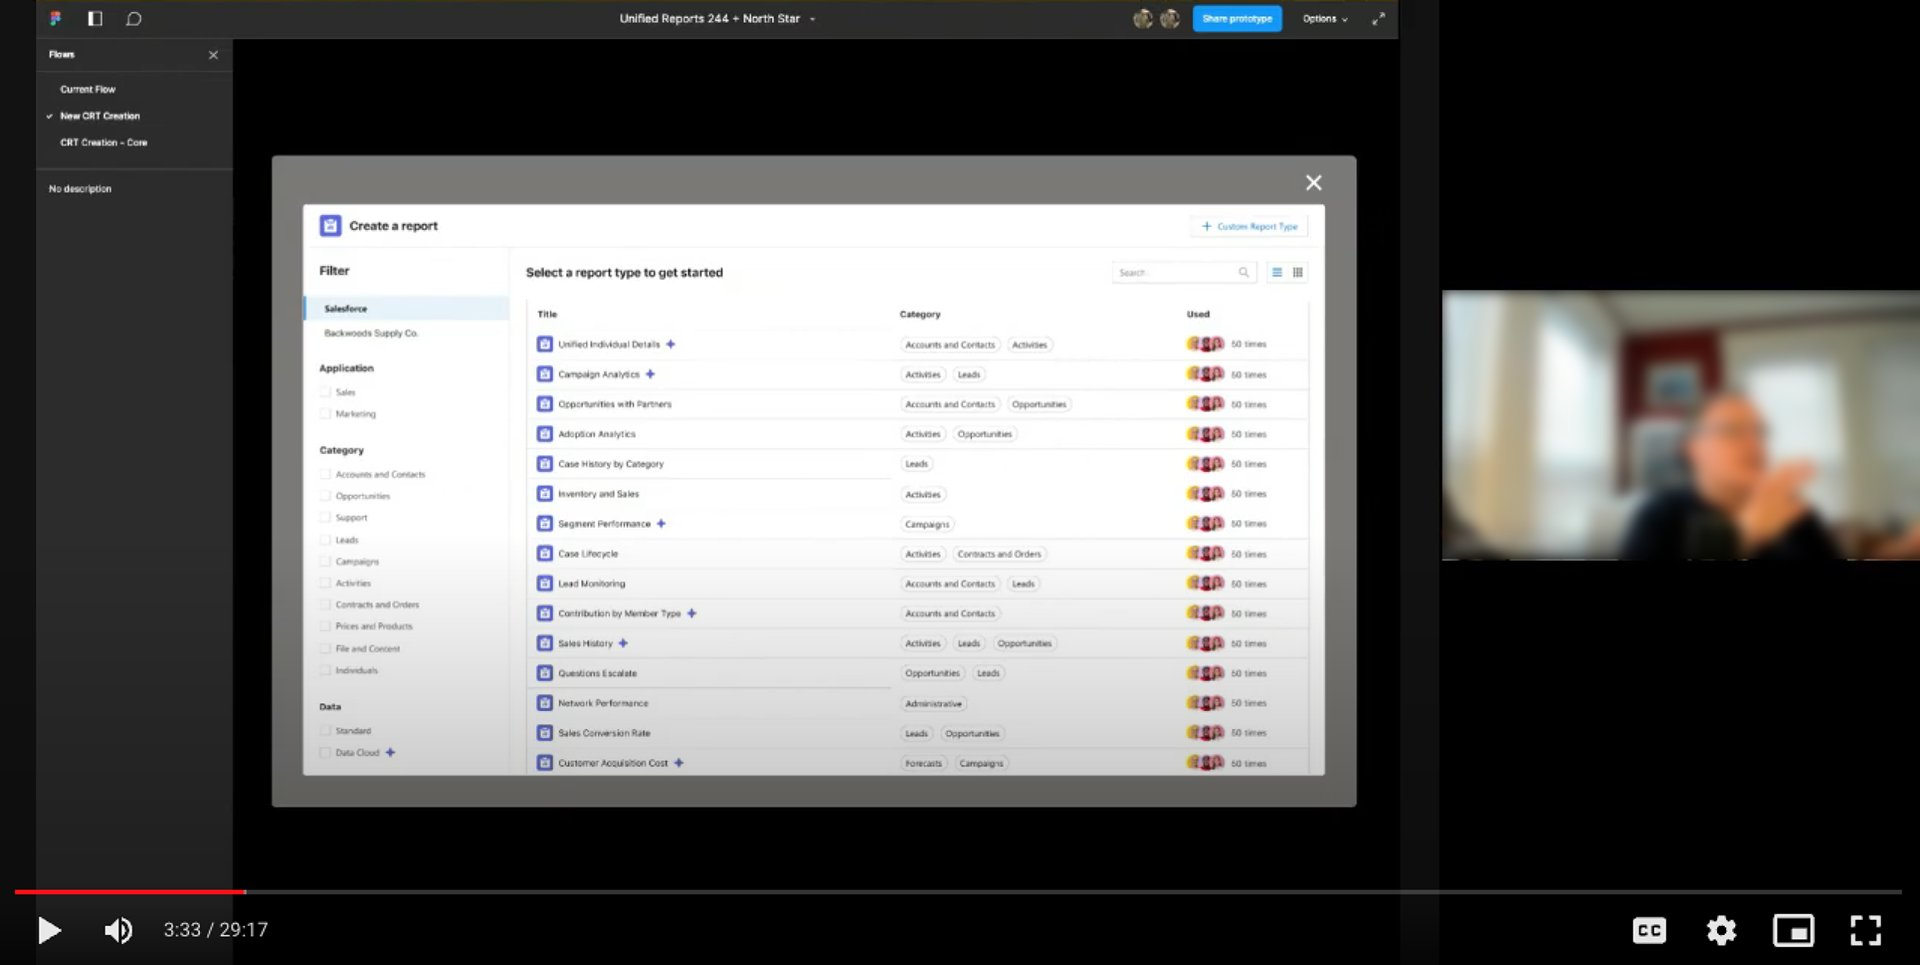Click the search magnifier icon
Viewport: 1920px width, 965px height.
(x=1243, y=272)
